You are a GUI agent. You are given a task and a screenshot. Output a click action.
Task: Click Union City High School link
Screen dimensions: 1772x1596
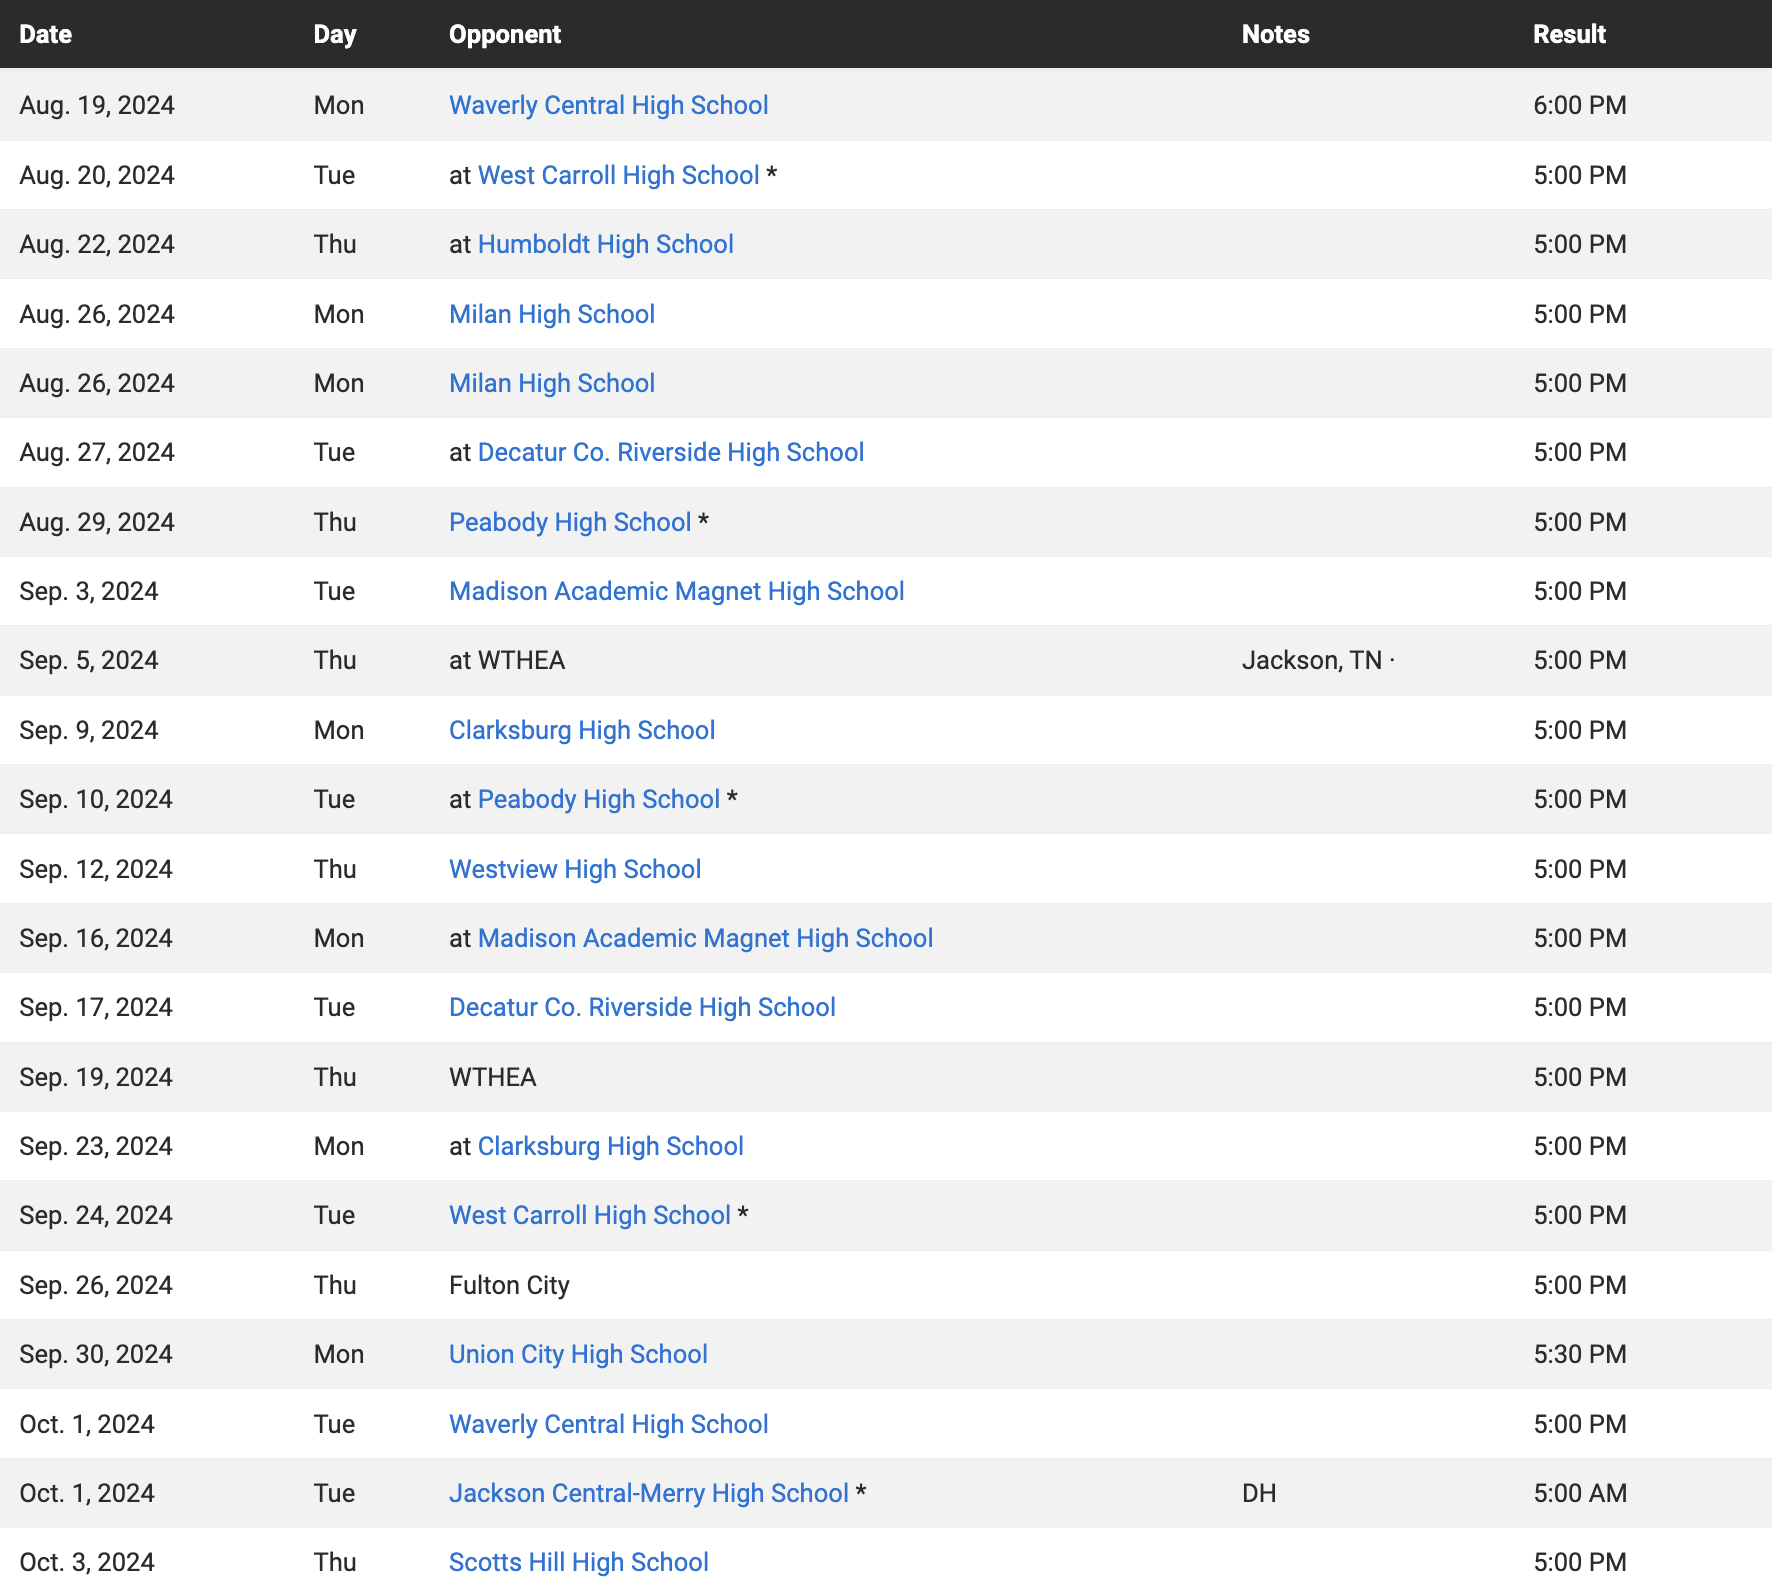click(x=578, y=1354)
